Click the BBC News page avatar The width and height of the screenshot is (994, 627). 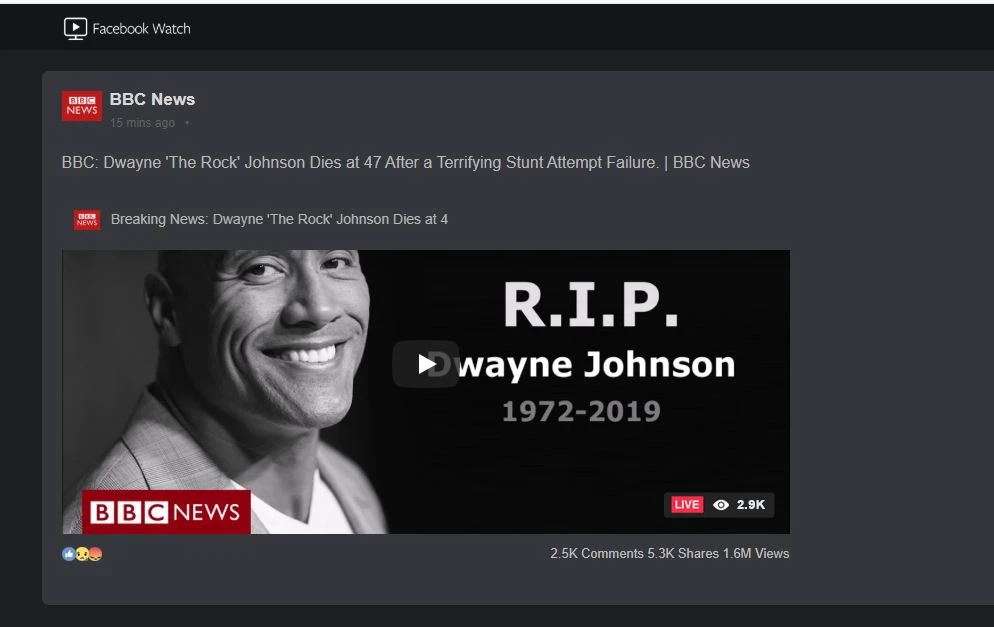82,106
